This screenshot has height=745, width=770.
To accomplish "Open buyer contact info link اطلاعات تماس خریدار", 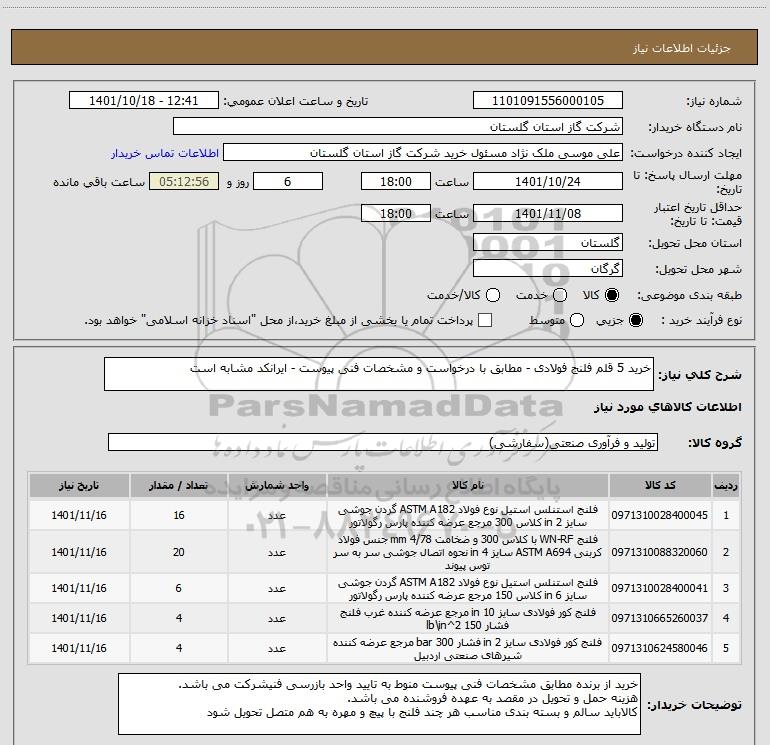I will coord(165,153).
